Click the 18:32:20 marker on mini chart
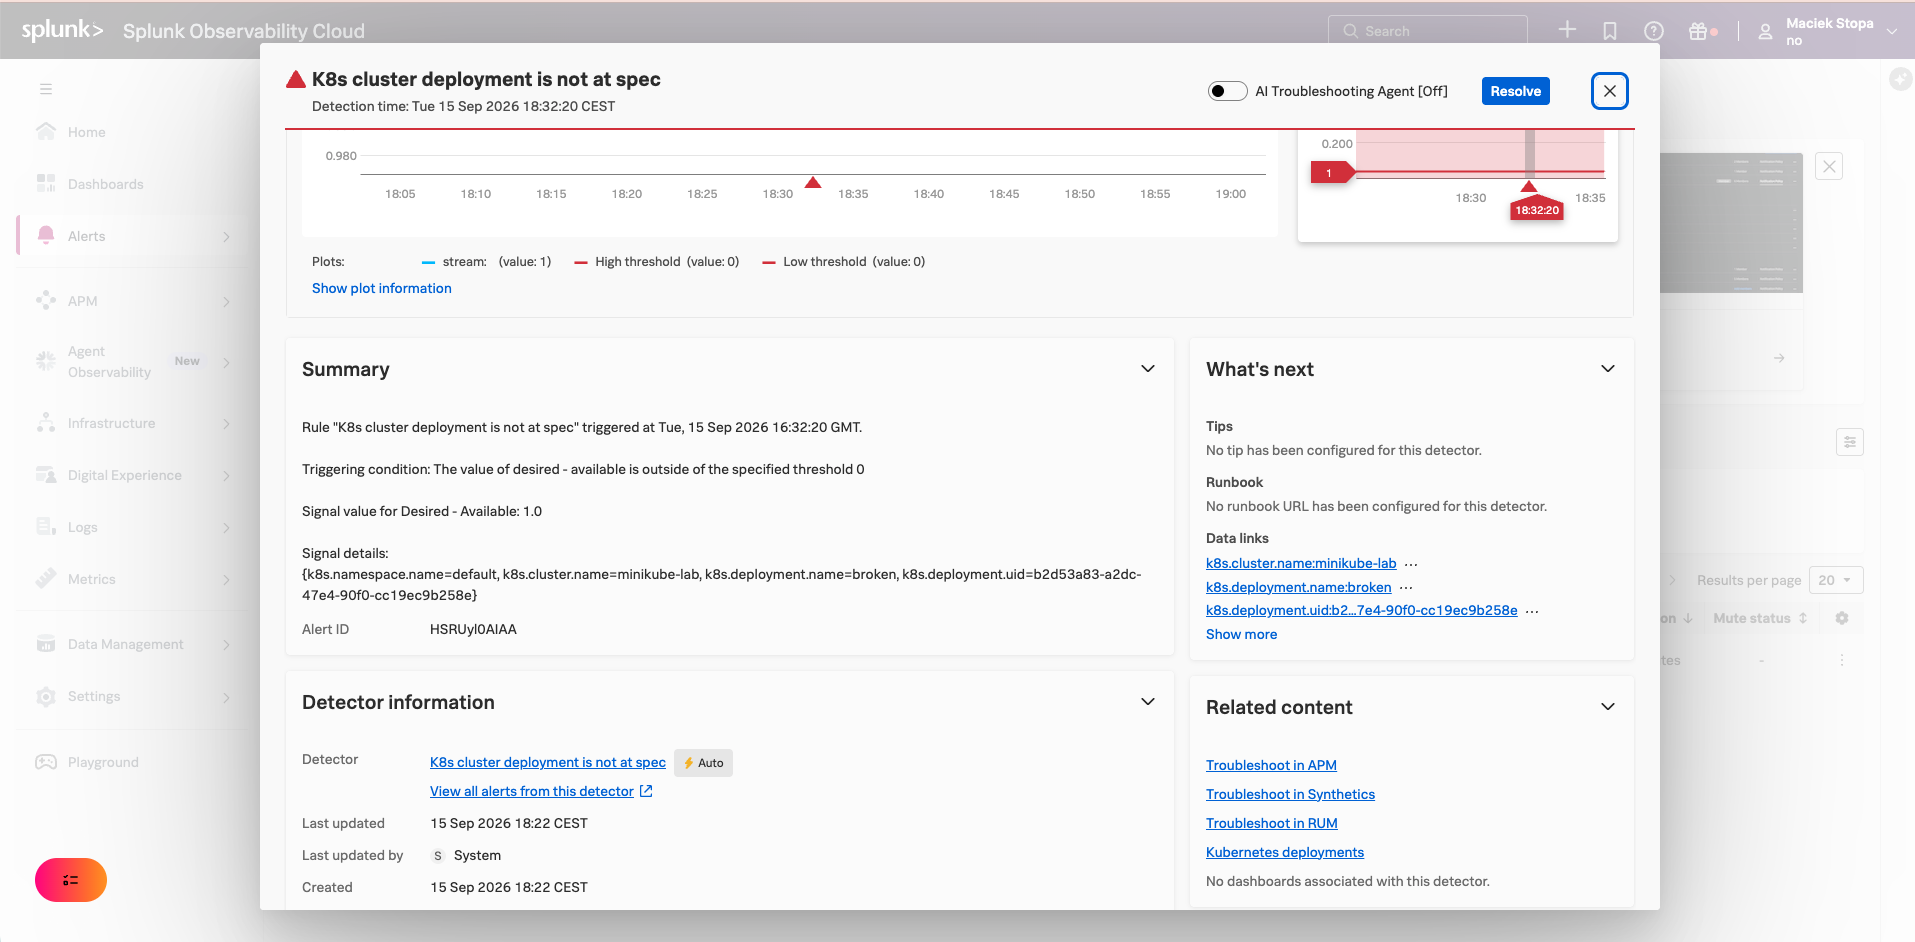 point(1536,210)
